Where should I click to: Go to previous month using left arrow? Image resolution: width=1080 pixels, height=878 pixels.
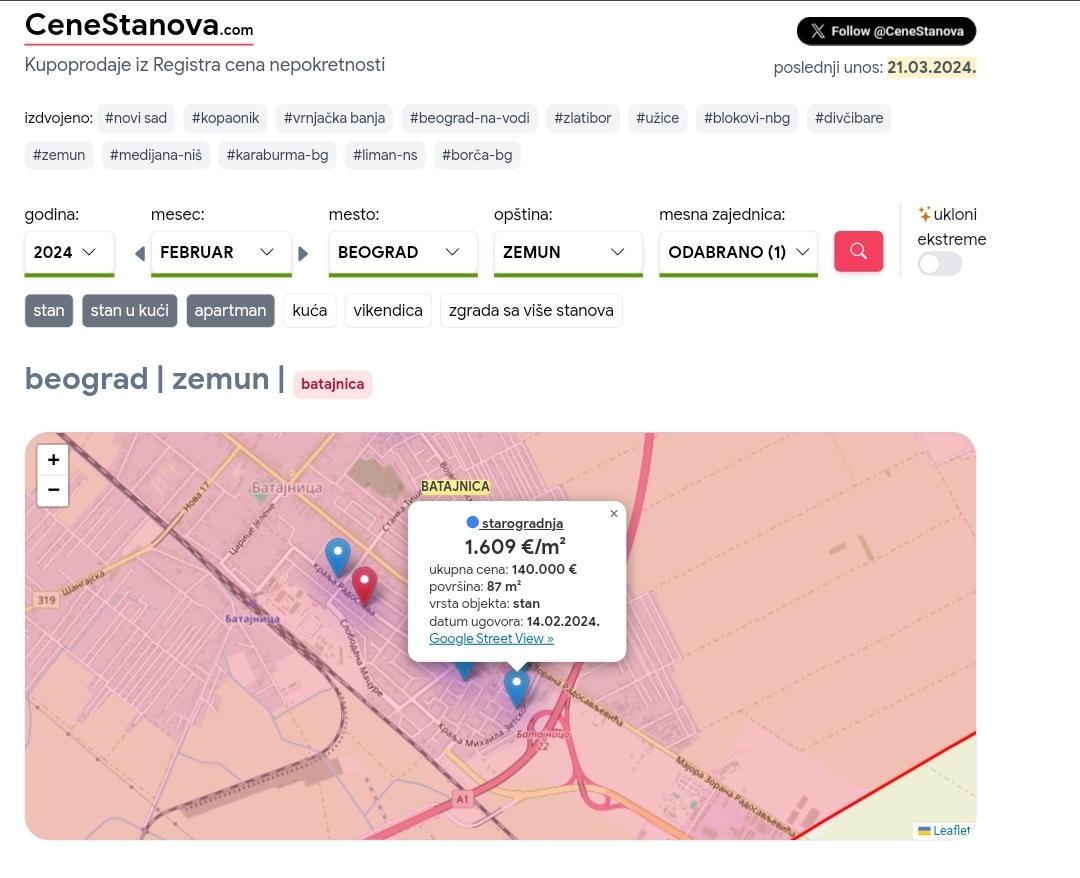coord(140,253)
